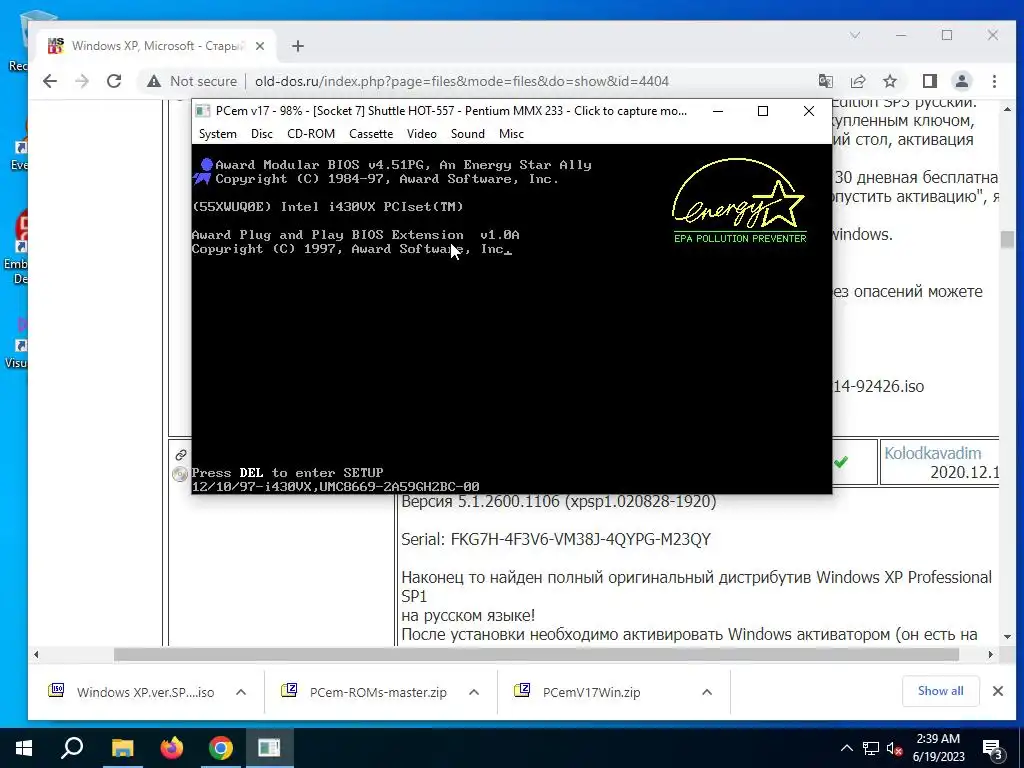This screenshot has width=1024, height=768.
Task: Open downloaded PCem-ROMs-master.zip
Action: [365, 692]
